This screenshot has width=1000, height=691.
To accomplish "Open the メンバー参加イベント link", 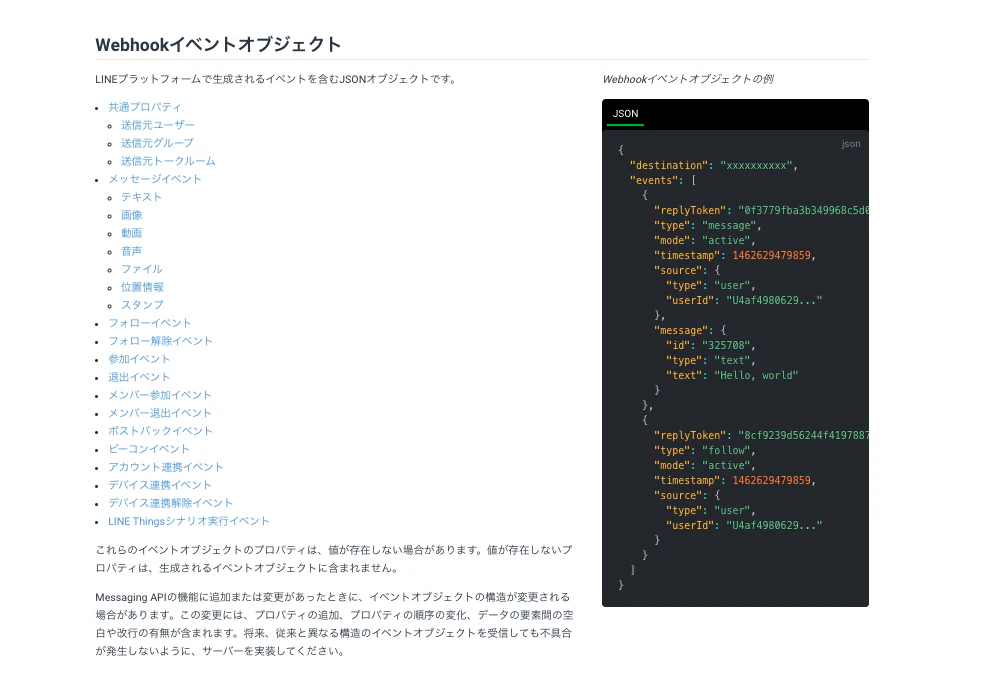I will 159,395.
